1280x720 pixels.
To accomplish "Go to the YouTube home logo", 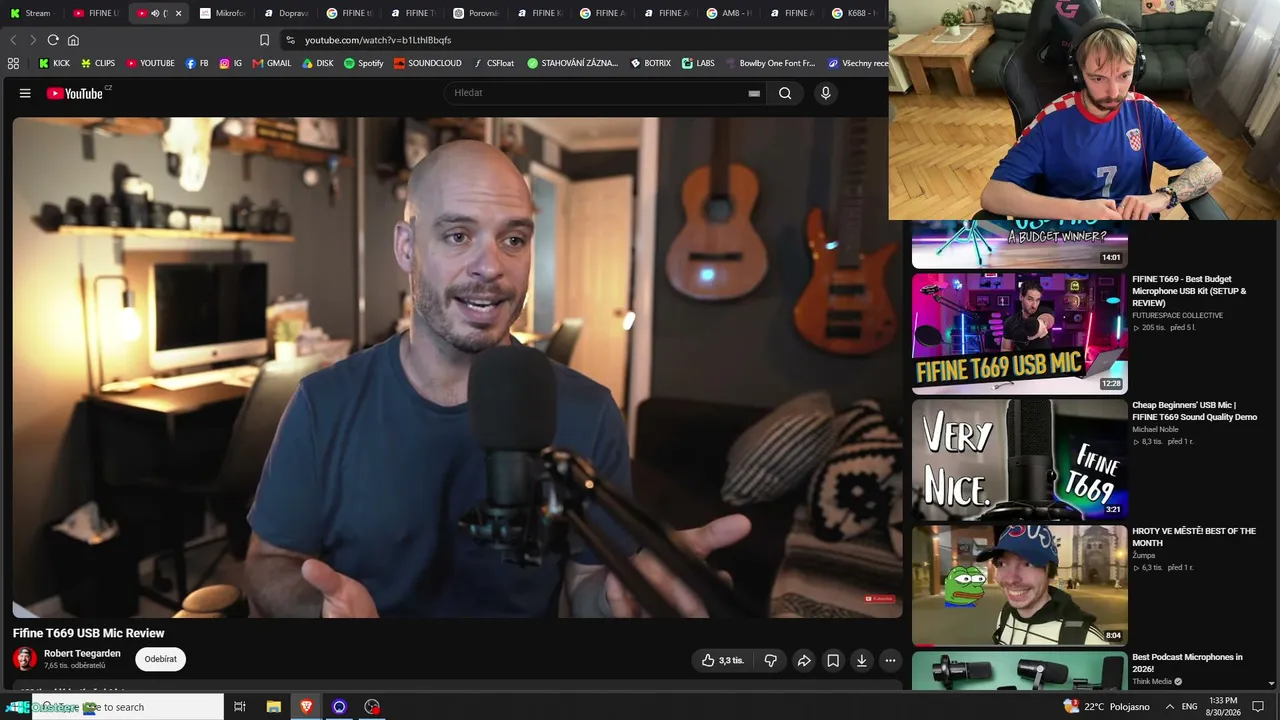I will point(75,93).
